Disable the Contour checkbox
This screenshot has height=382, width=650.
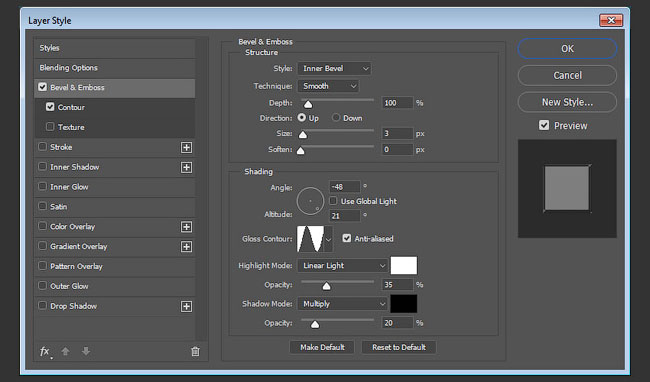point(50,107)
